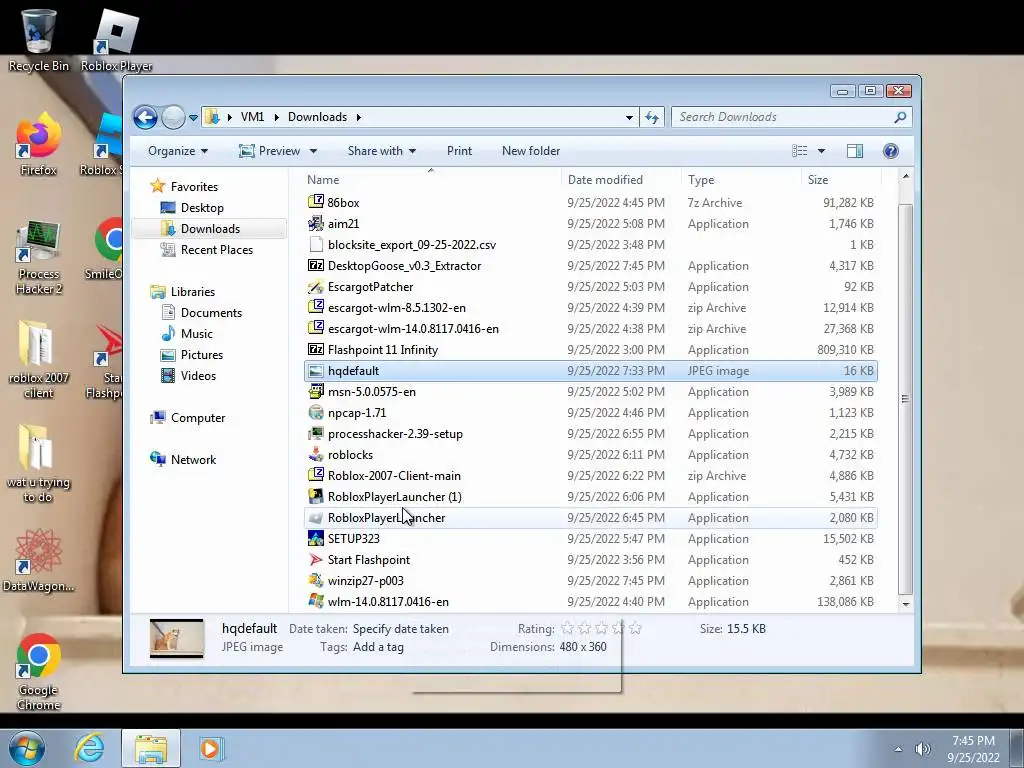Launch the Google Chrome desktop shortcut
Viewport: 1024px width, 768px height.
38,671
